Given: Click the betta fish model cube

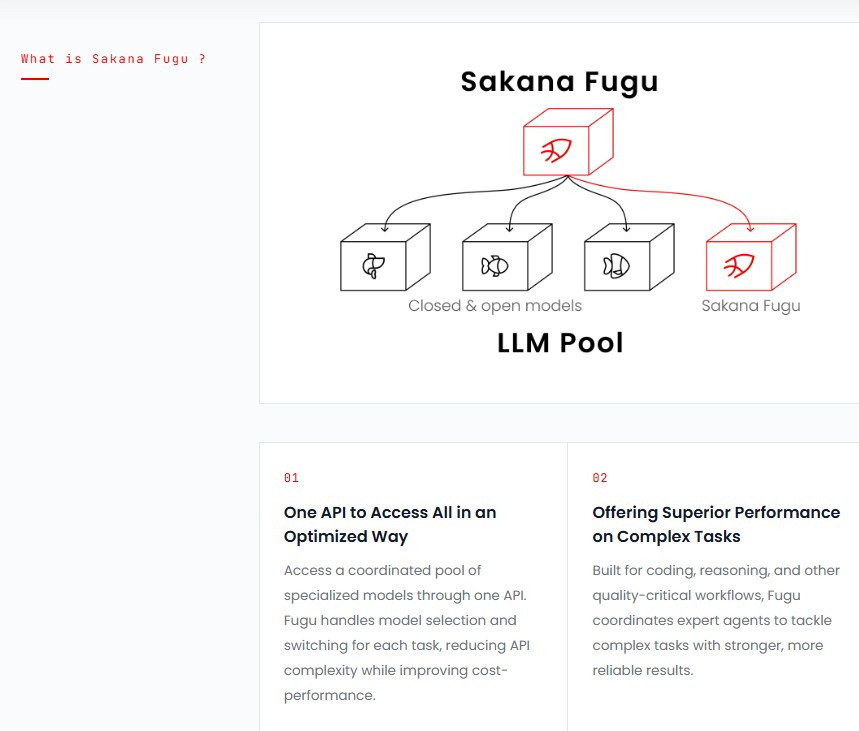Looking at the screenshot, I should [385, 257].
